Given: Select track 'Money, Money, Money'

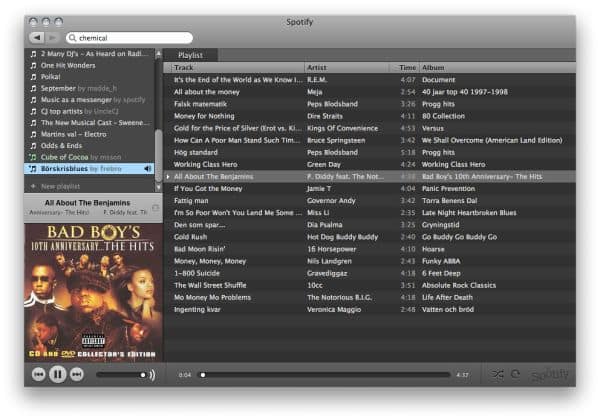Looking at the screenshot, I should click(x=210, y=261).
